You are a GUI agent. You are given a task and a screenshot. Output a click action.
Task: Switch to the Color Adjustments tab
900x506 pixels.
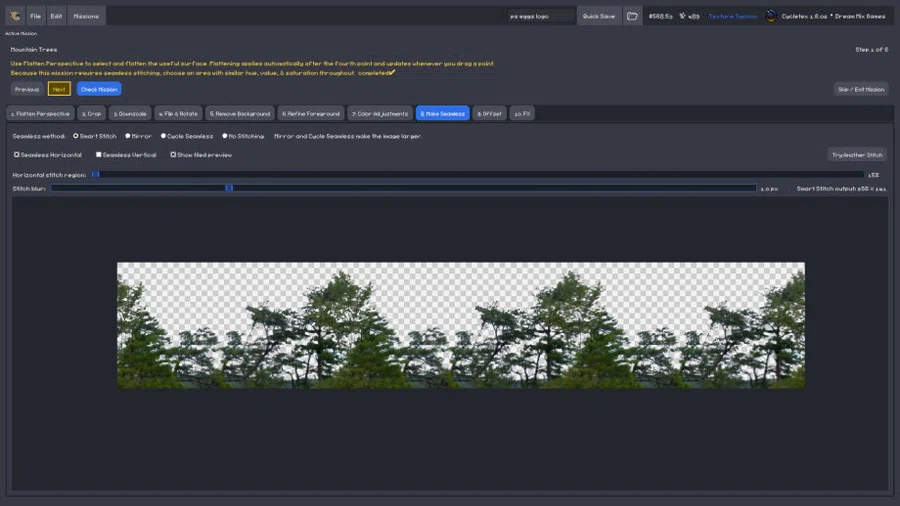(380, 114)
